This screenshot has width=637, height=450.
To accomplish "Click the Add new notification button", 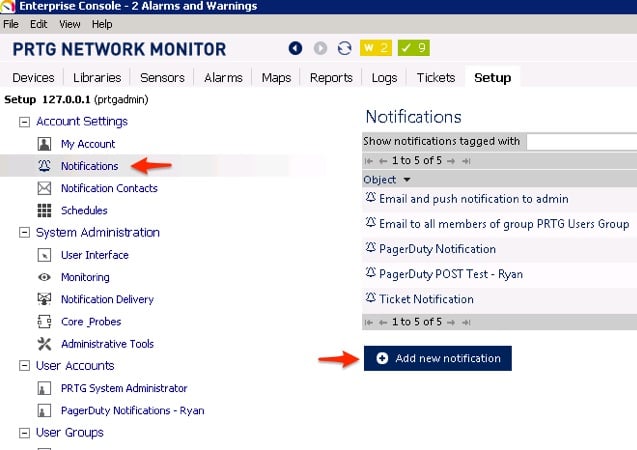I will 438,358.
